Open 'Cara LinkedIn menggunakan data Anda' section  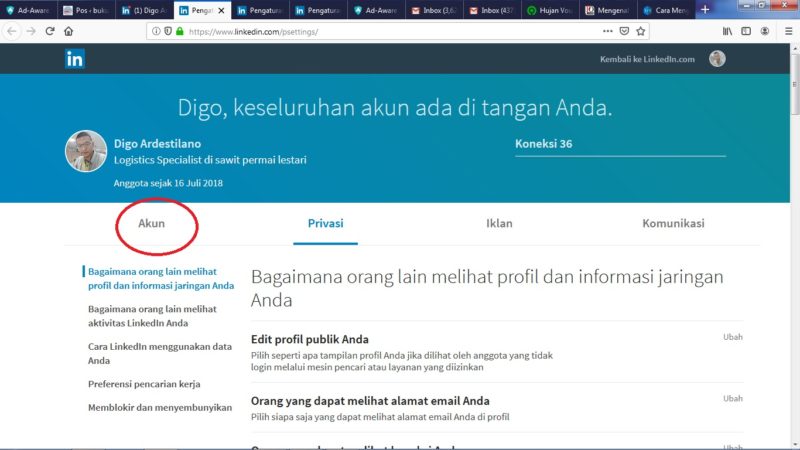(160, 353)
